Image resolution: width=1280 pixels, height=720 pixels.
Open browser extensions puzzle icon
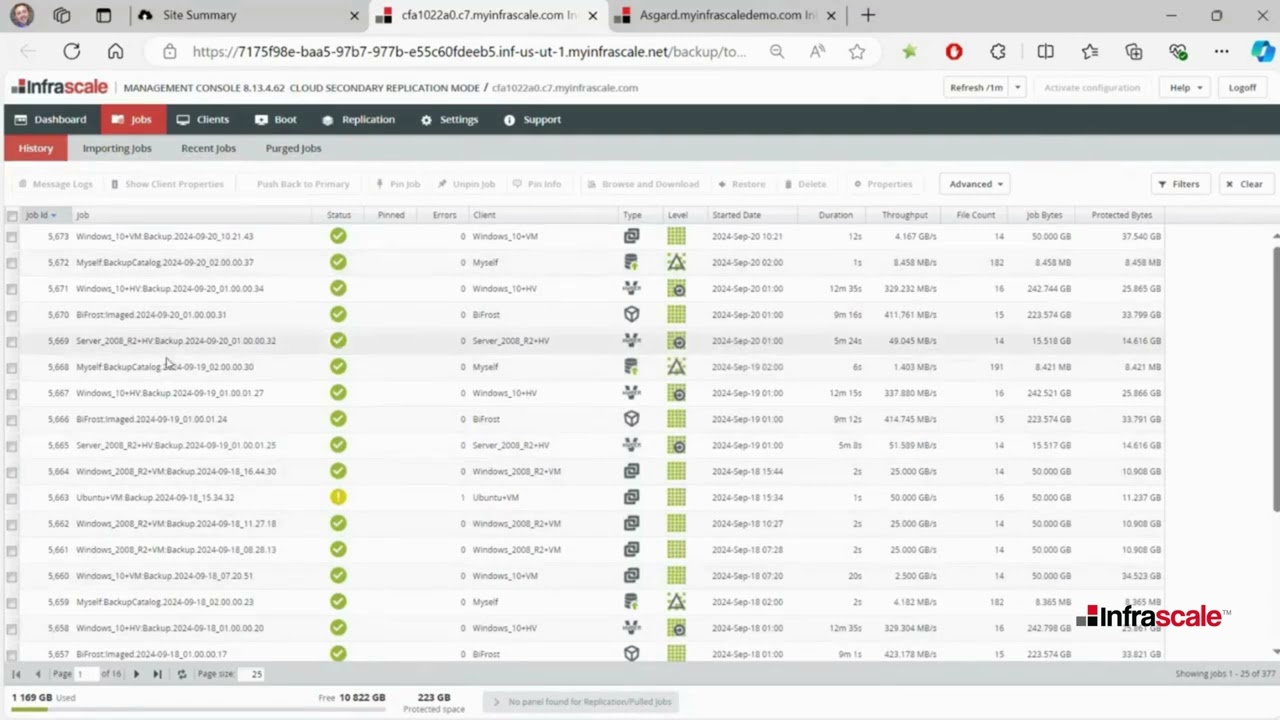tap(998, 52)
